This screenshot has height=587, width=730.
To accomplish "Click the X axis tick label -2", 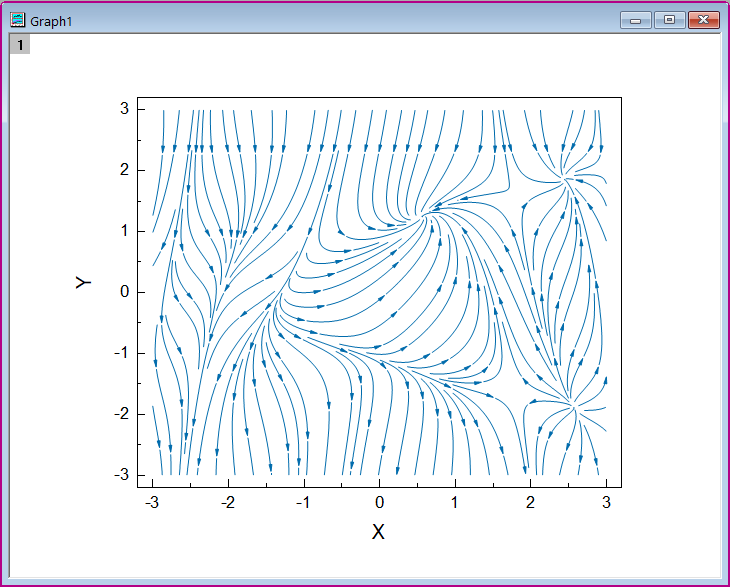I will (228, 503).
